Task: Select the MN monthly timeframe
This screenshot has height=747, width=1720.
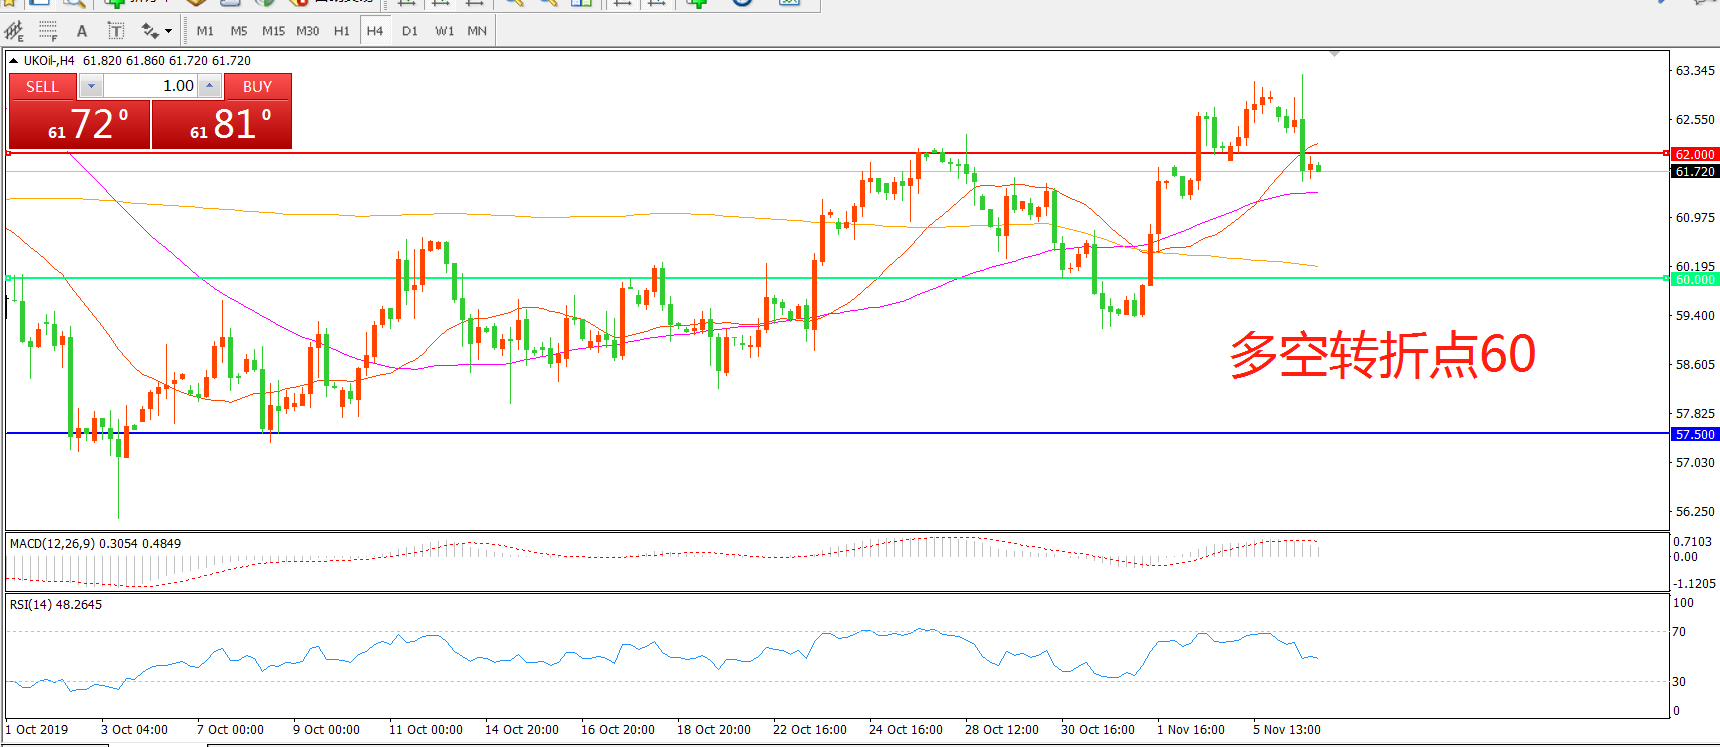Action: coord(477,31)
